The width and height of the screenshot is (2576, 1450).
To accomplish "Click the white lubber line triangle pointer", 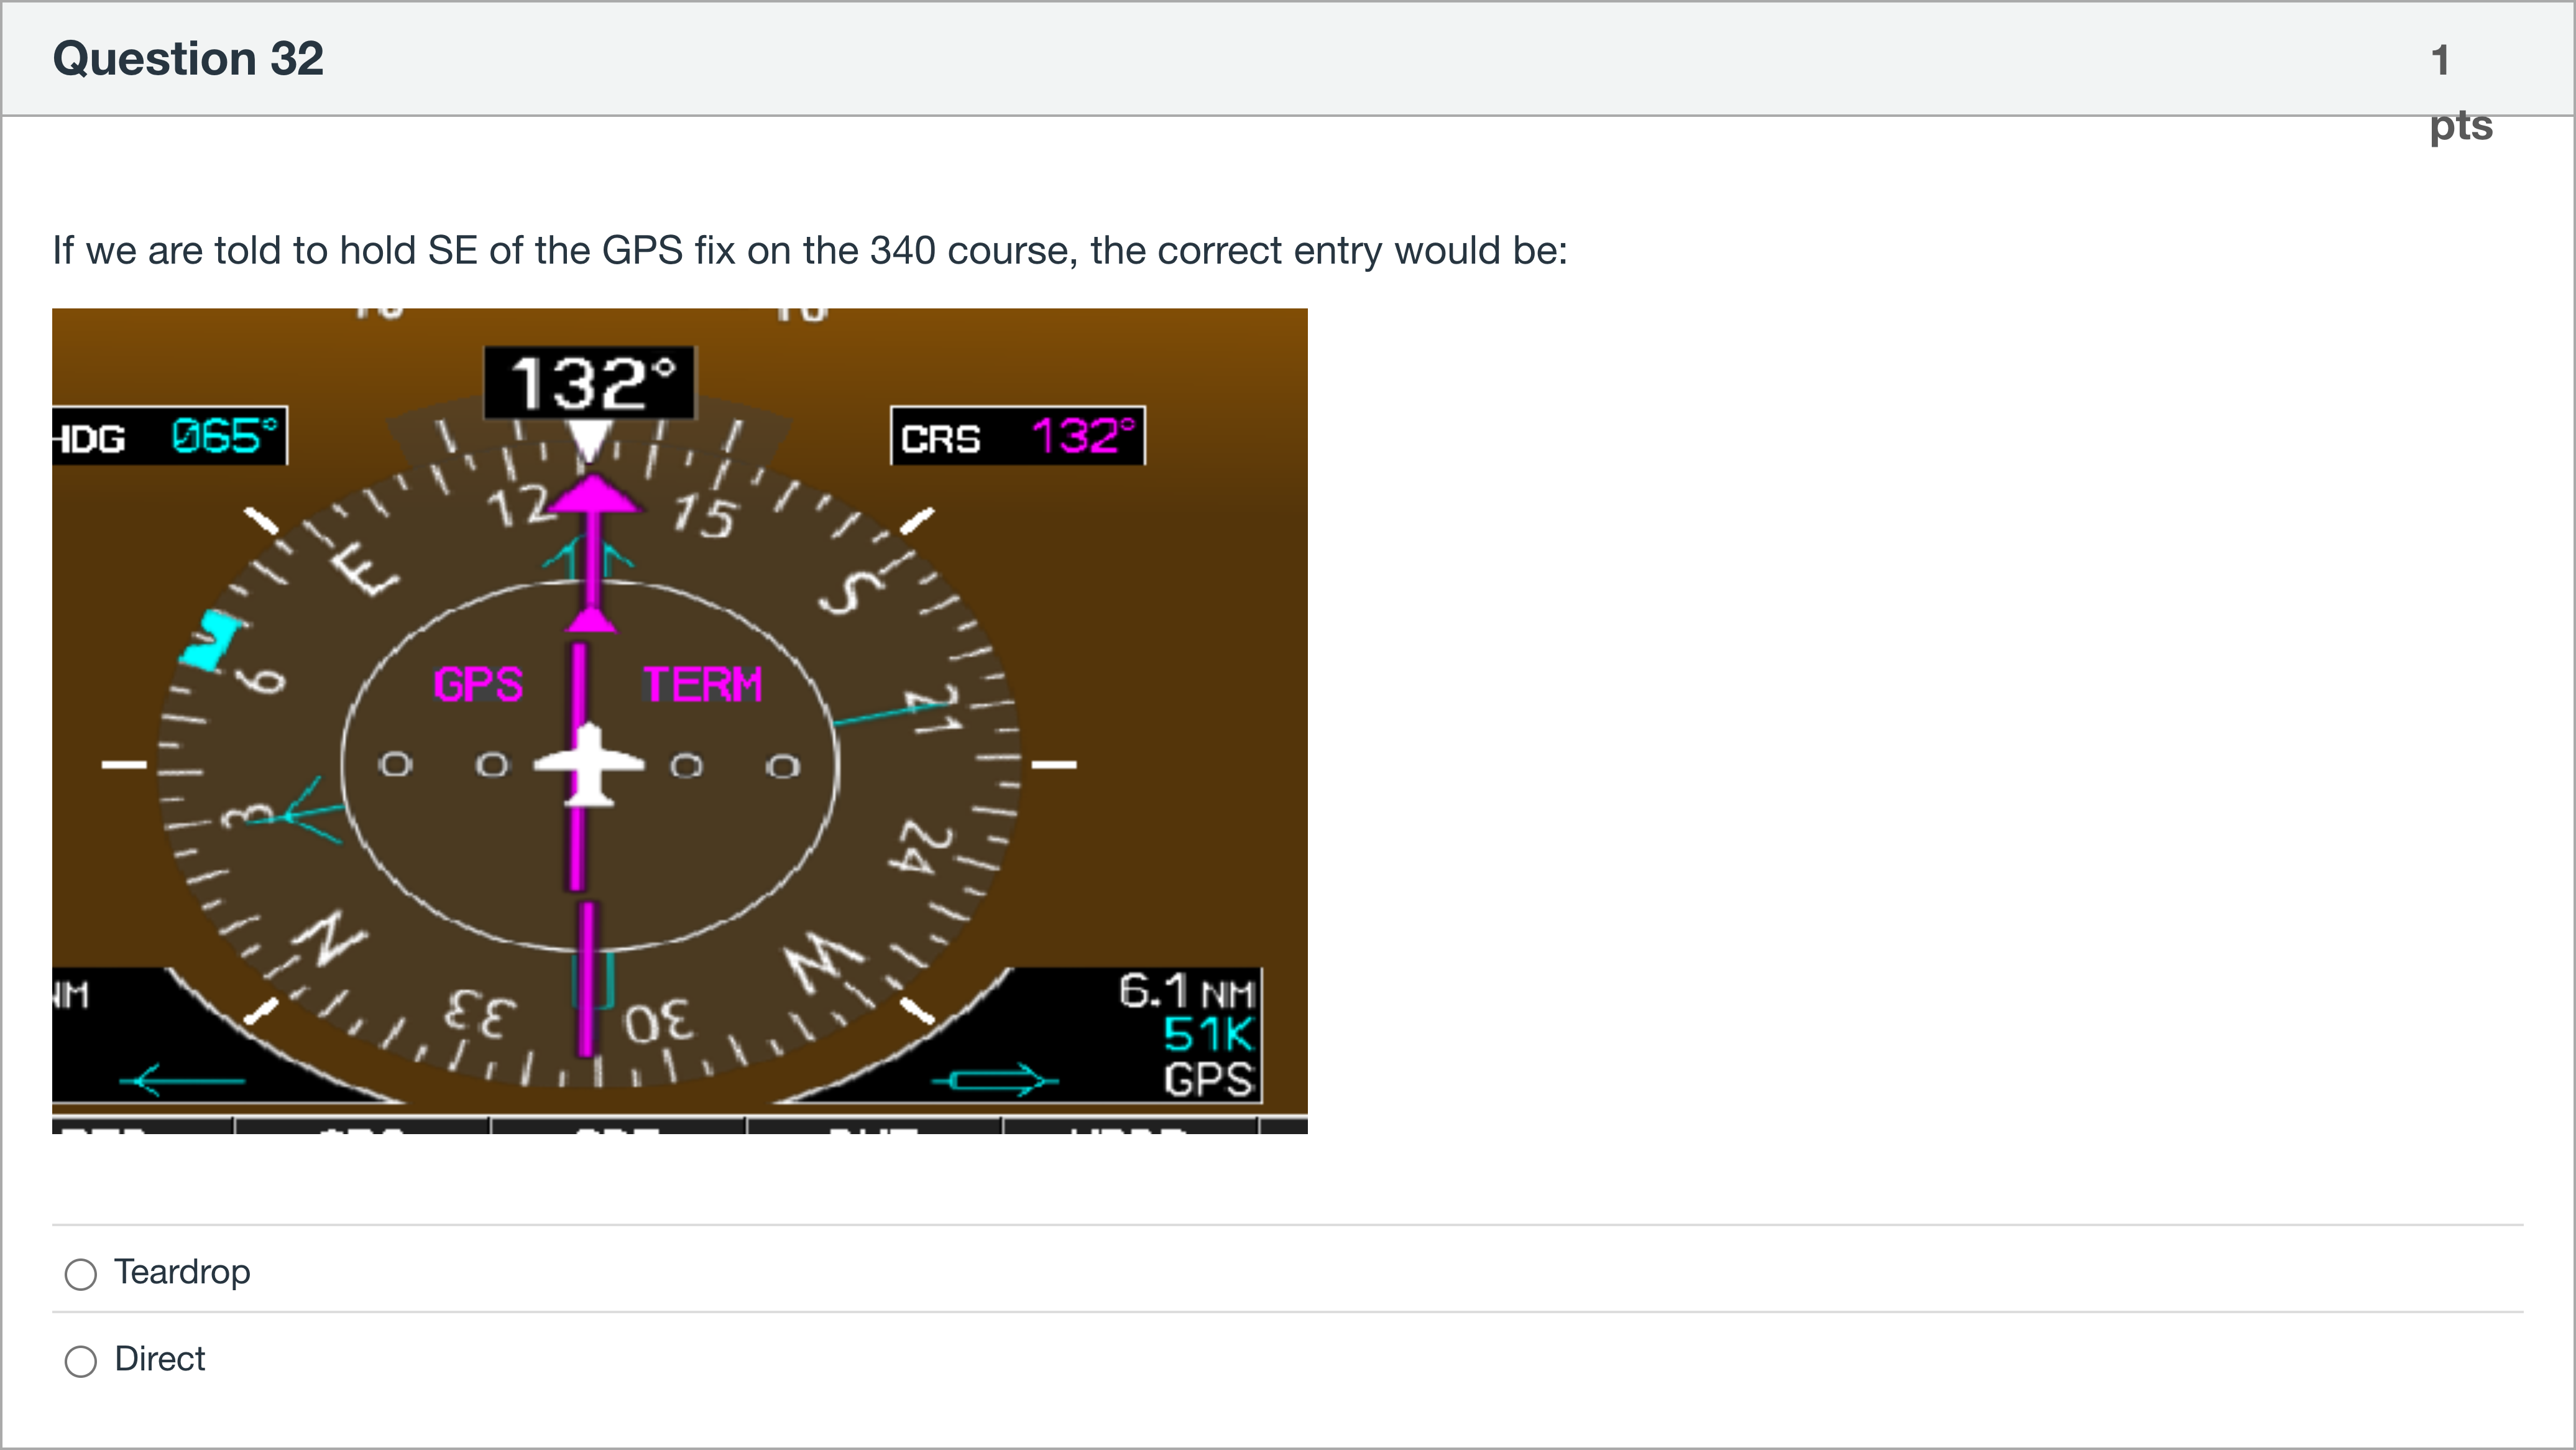I will click(588, 440).
